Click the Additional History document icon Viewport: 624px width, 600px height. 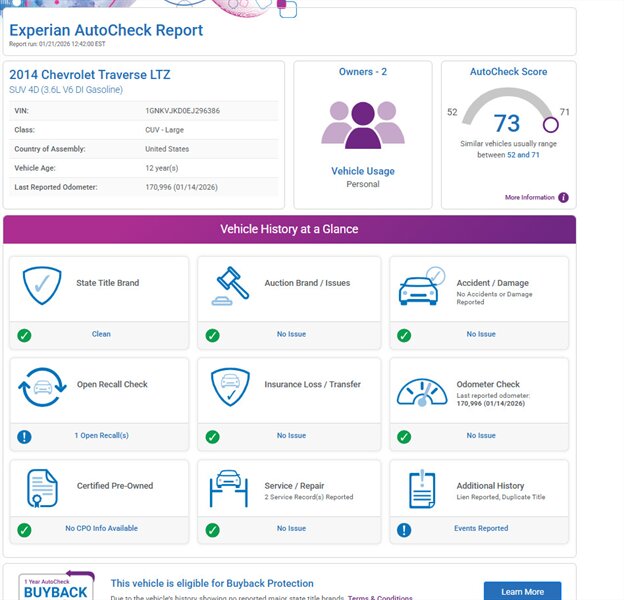[421, 489]
